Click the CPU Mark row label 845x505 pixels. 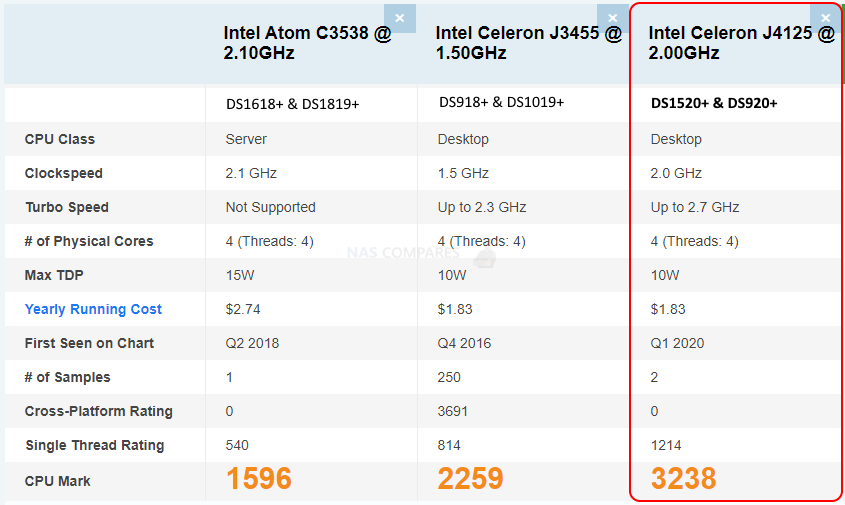(x=58, y=481)
